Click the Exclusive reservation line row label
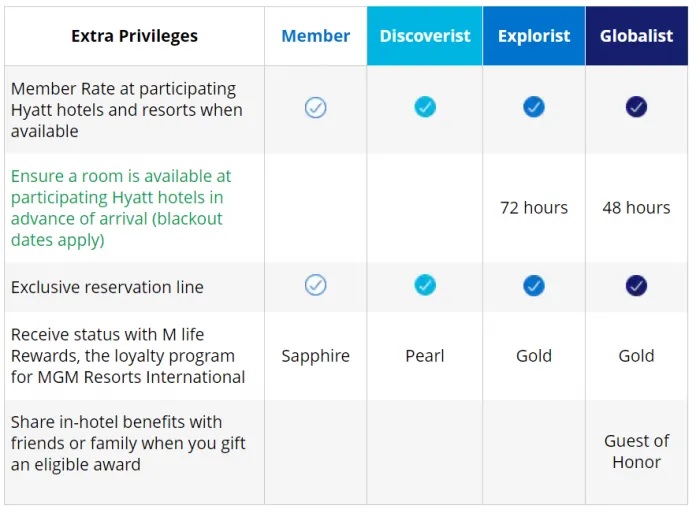Viewport: 696px width, 513px height. coord(107,288)
